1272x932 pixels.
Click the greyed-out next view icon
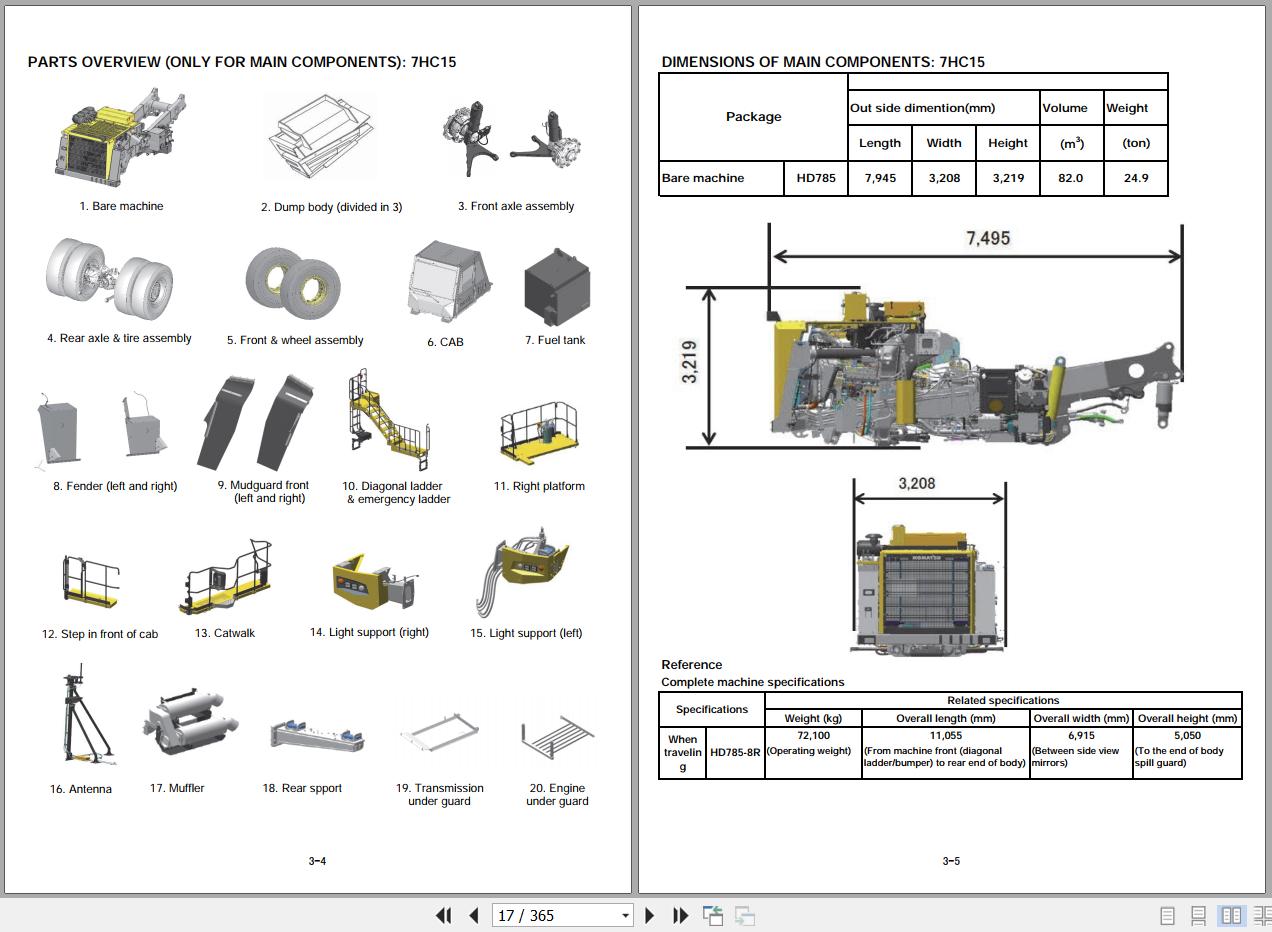click(x=744, y=915)
